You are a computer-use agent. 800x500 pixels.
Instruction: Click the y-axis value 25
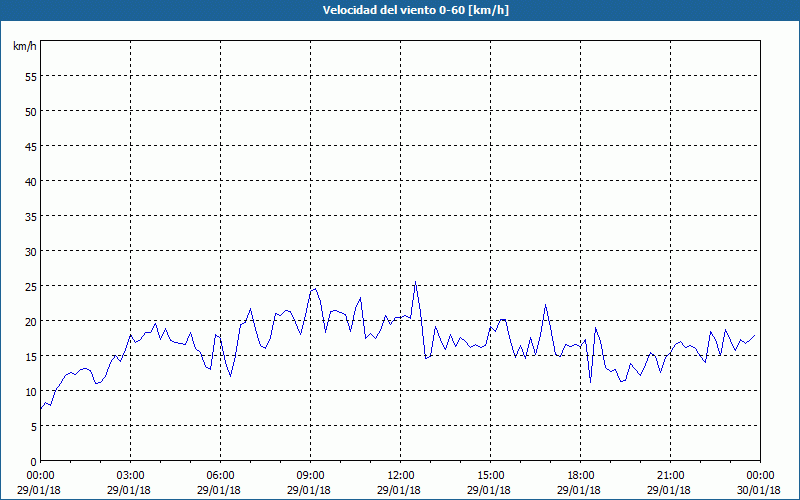31,286
